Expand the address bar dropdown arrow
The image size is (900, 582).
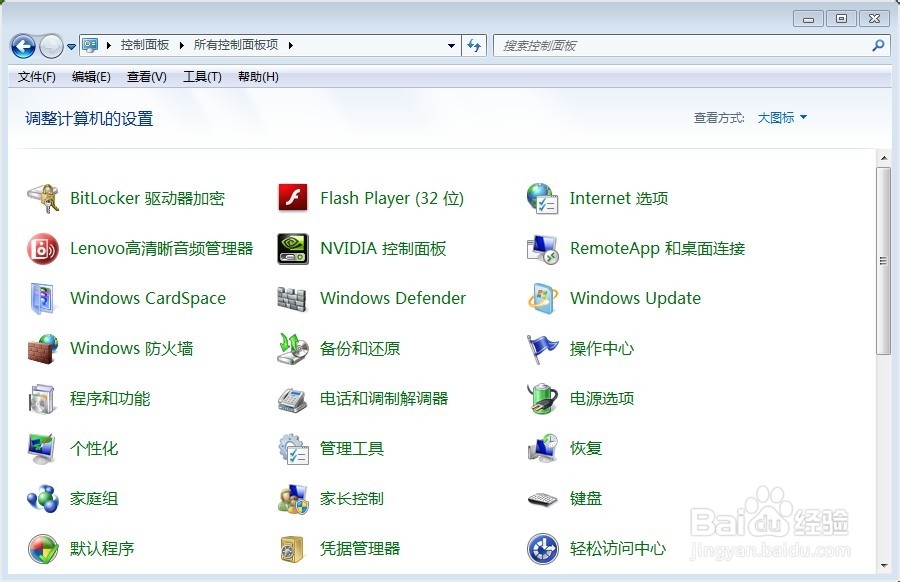pos(452,45)
